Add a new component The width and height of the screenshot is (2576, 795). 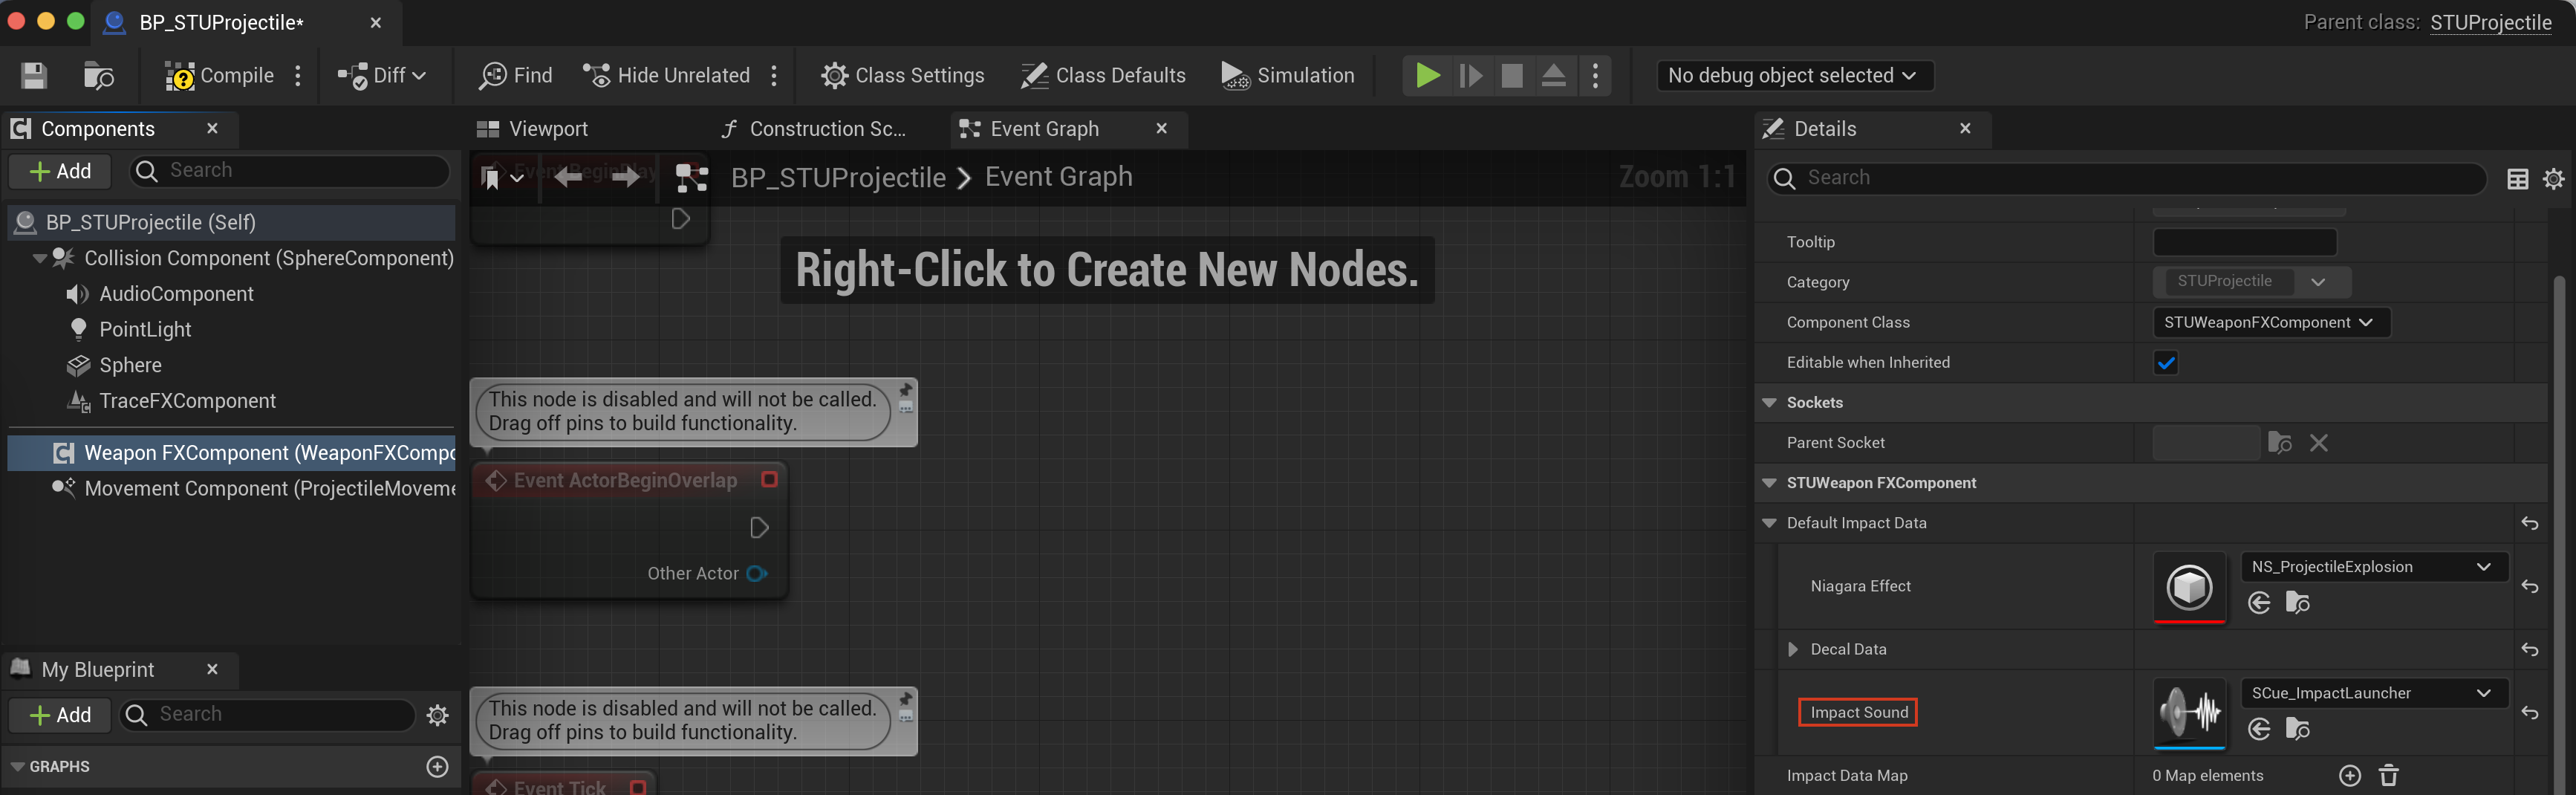[x=61, y=171]
